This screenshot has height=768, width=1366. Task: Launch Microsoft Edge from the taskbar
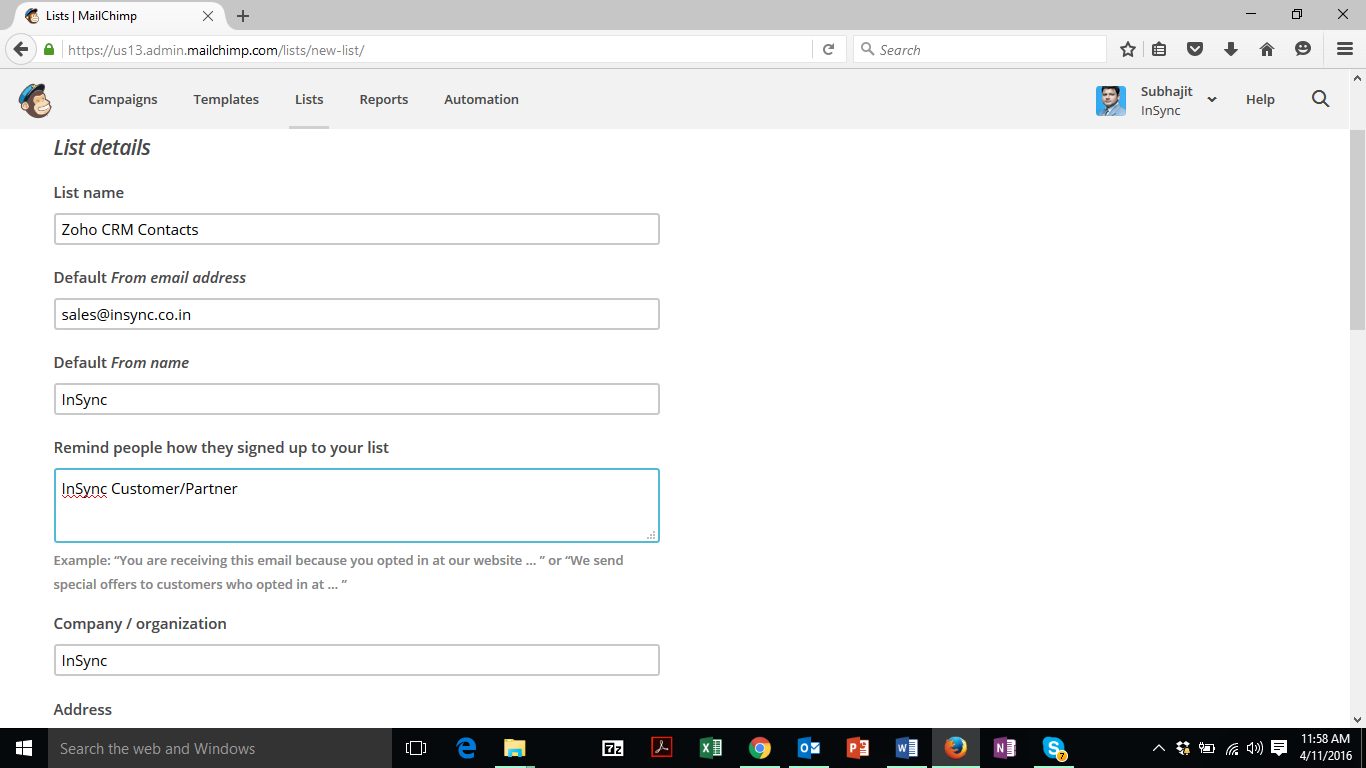tap(466, 748)
